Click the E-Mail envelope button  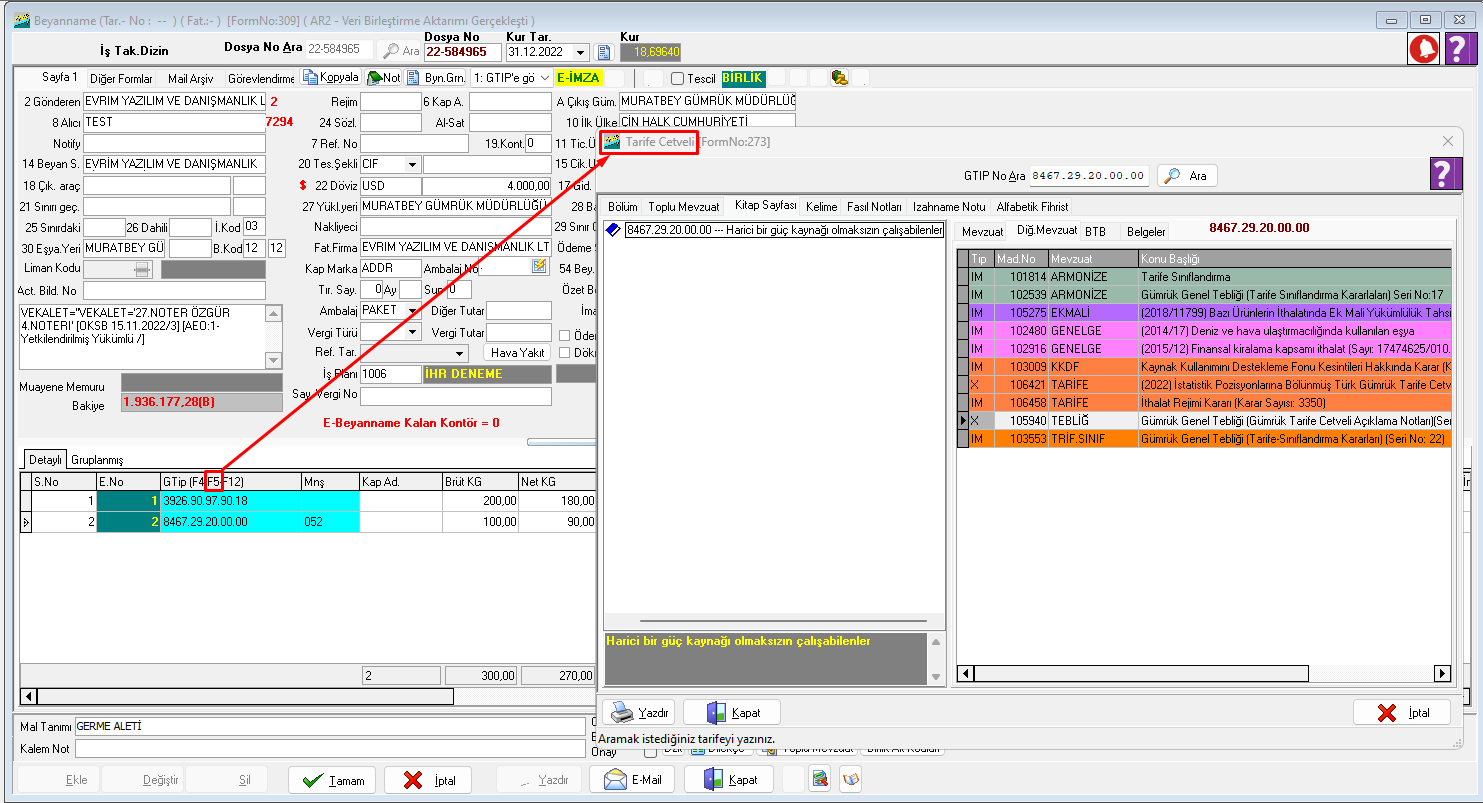point(632,780)
